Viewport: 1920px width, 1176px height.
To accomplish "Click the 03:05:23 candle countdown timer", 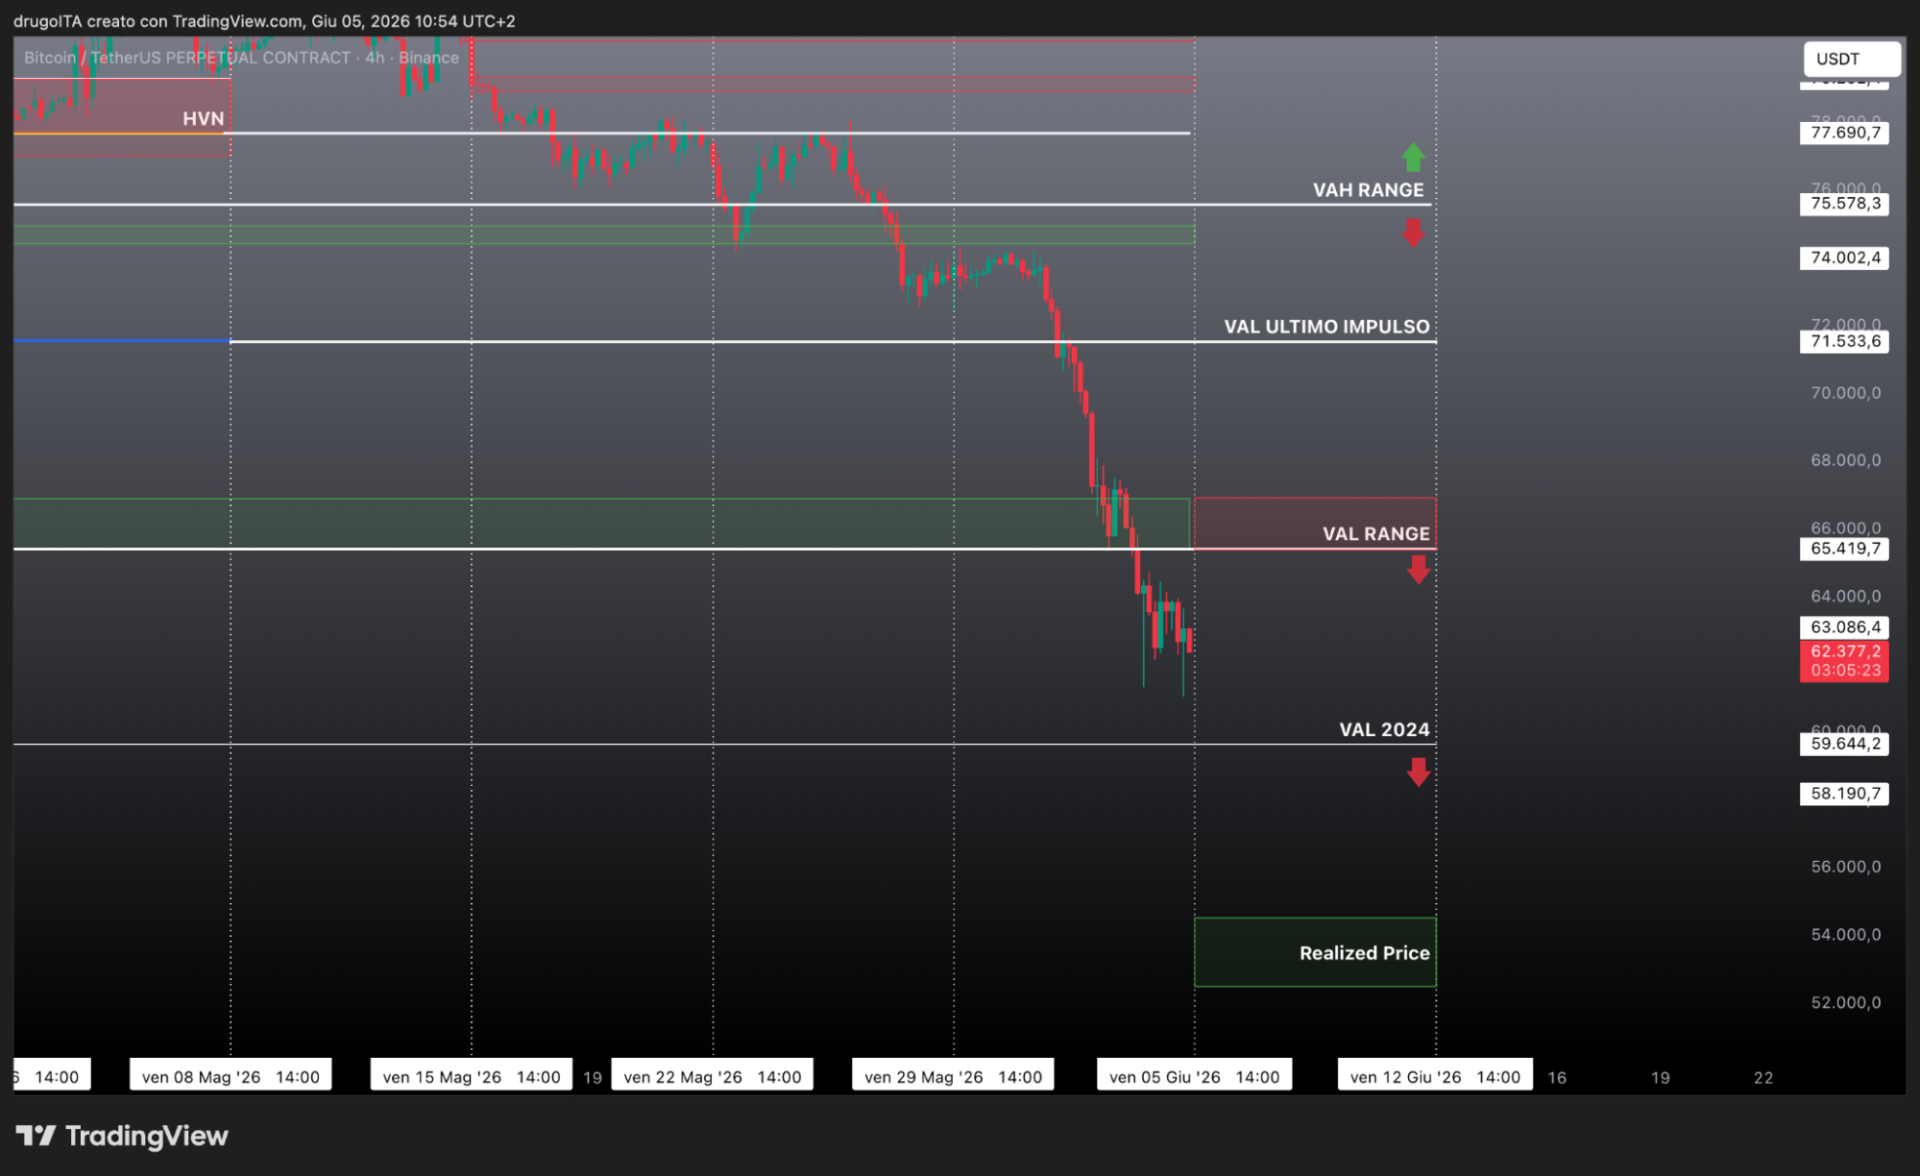I will coord(1844,671).
